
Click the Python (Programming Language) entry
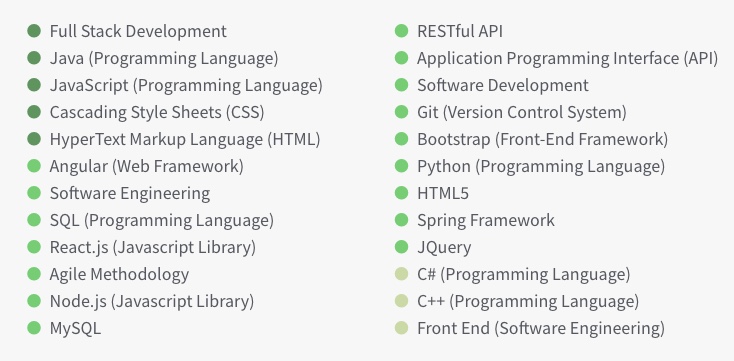tap(541, 167)
